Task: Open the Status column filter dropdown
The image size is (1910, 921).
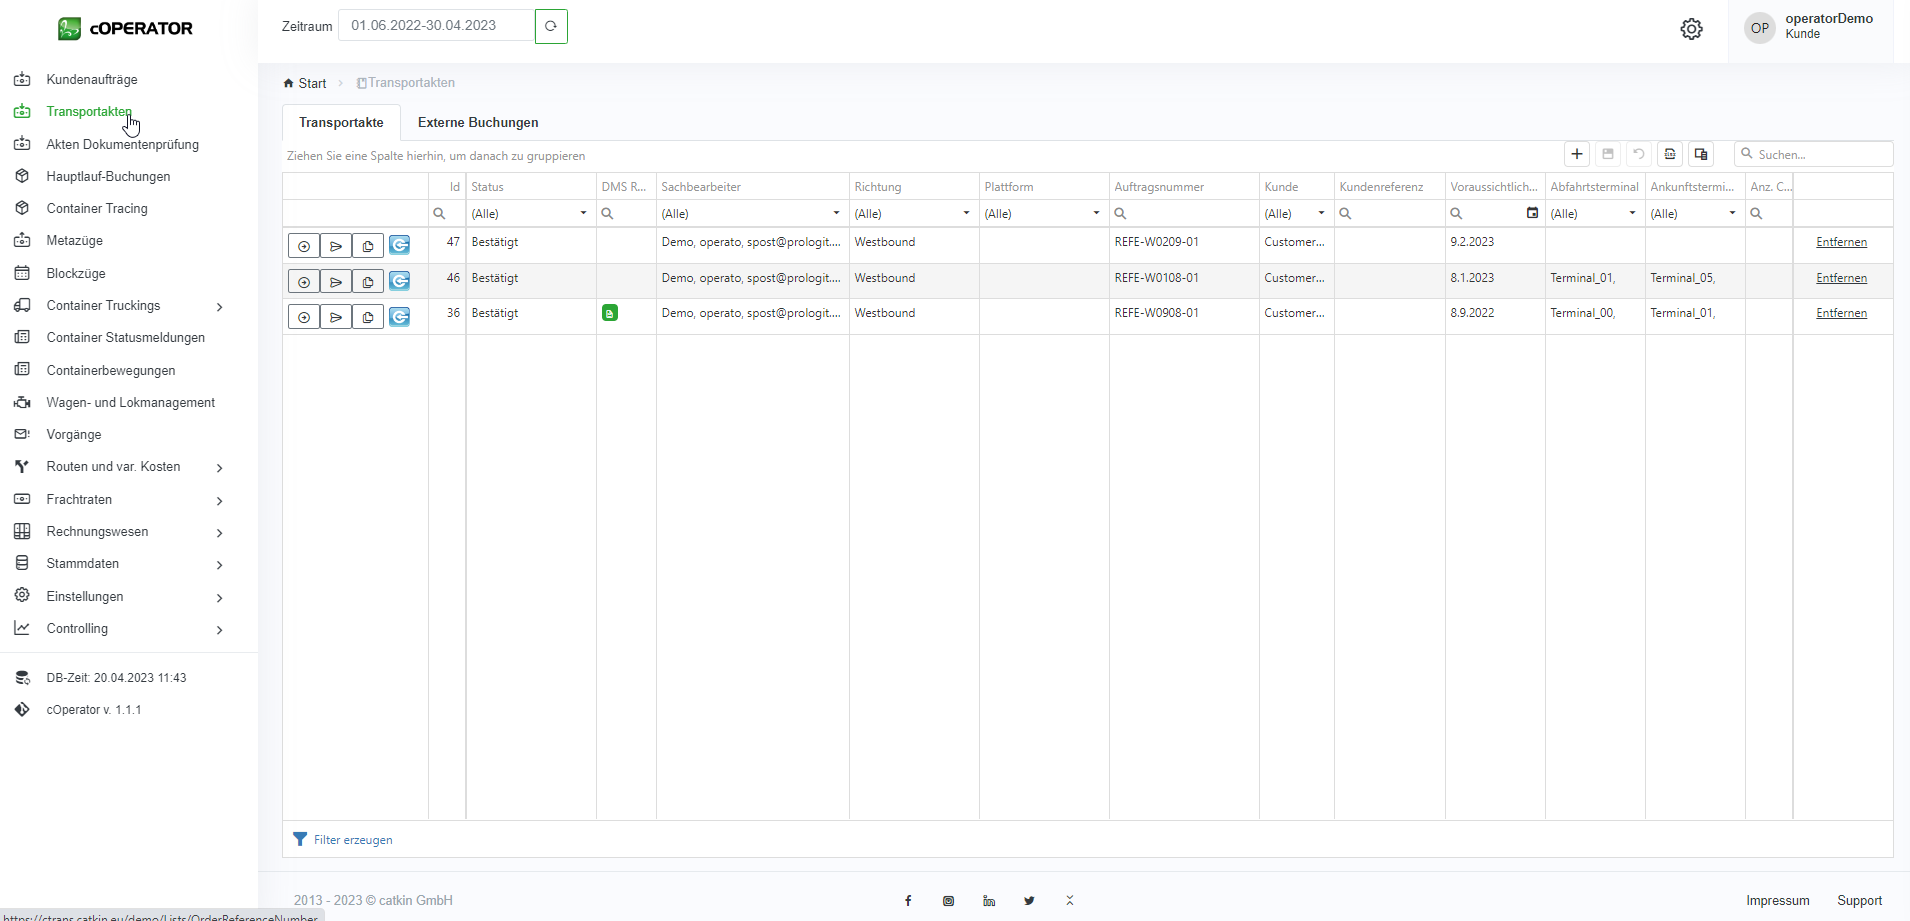Action: [583, 213]
